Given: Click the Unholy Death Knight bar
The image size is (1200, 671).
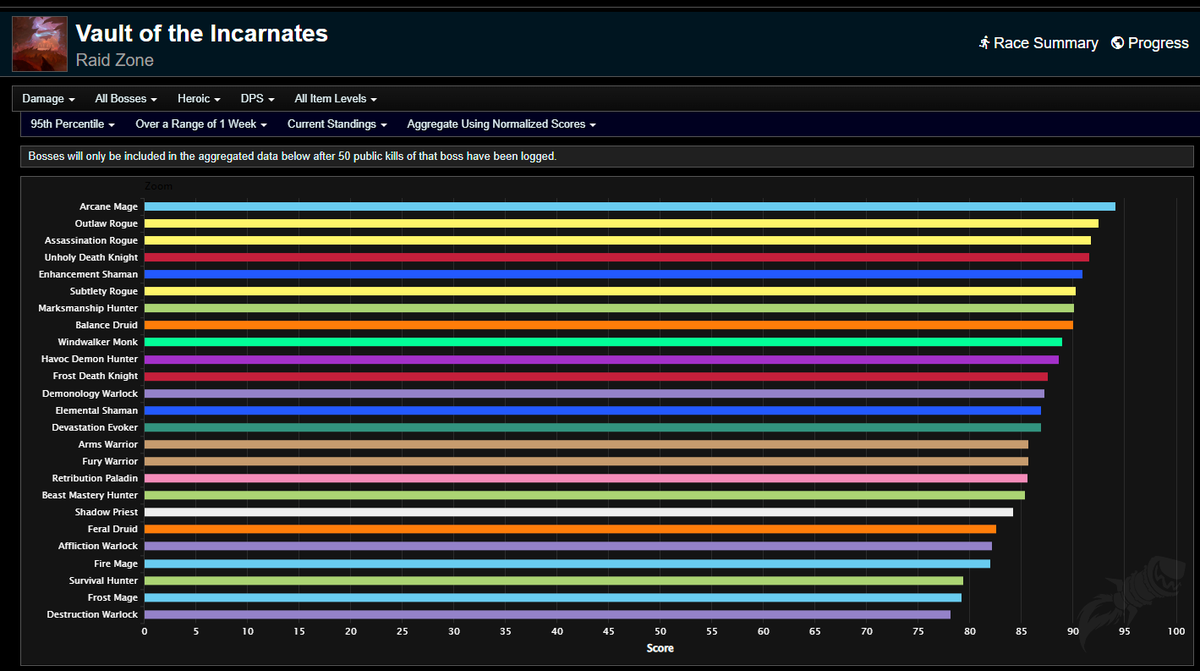Looking at the screenshot, I should coord(617,258).
